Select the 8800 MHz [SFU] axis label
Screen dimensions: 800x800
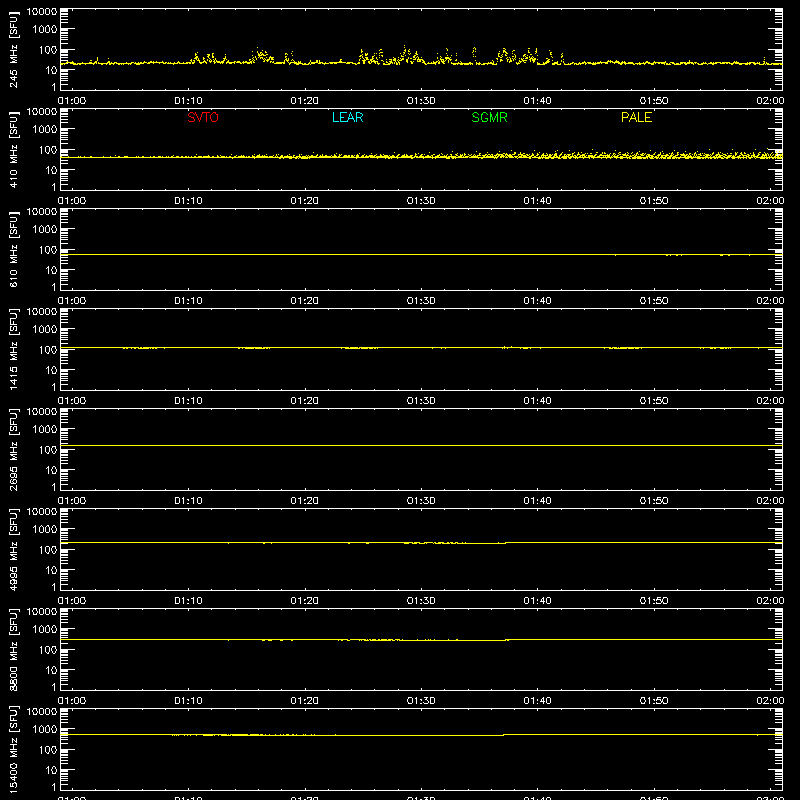(x=14, y=649)
